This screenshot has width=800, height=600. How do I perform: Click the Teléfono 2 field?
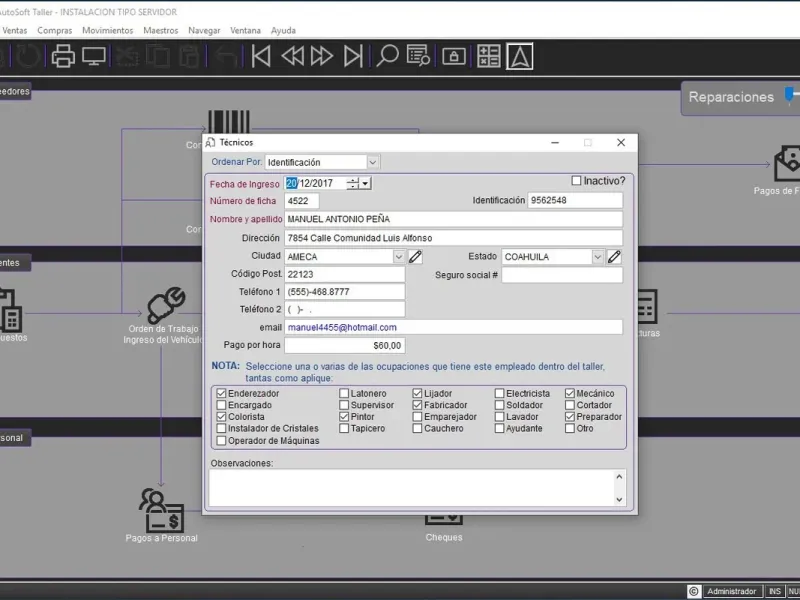click(x=345, y=309)
